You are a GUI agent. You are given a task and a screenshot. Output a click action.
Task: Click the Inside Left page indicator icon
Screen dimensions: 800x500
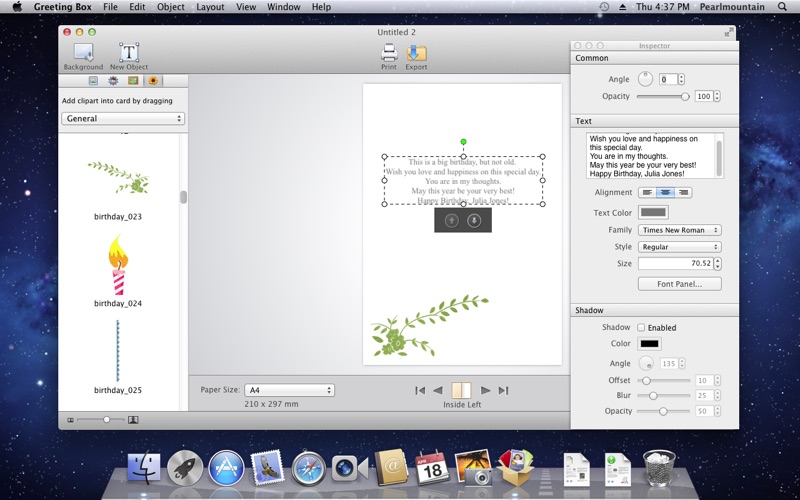pos(461,390)
